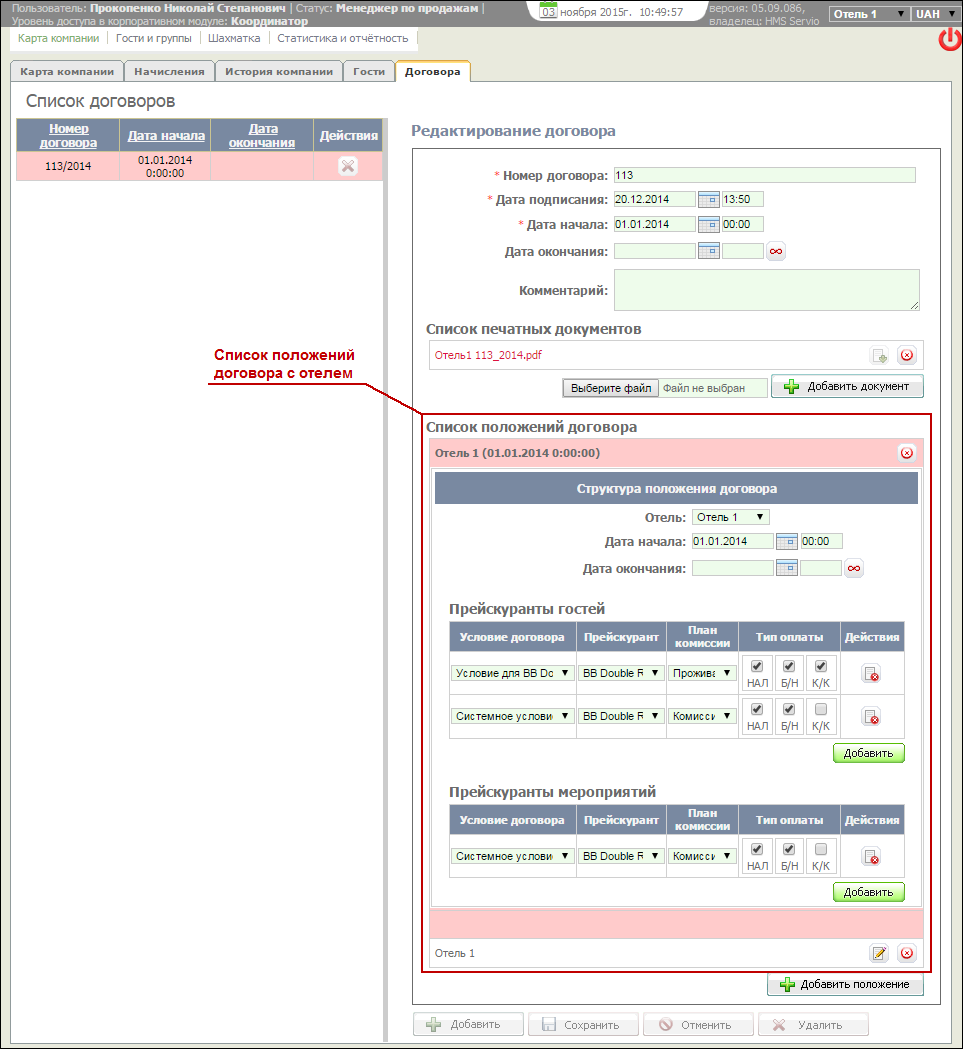Click the red power logout icon
The image size is (963, 1049).
coord(949,40)
